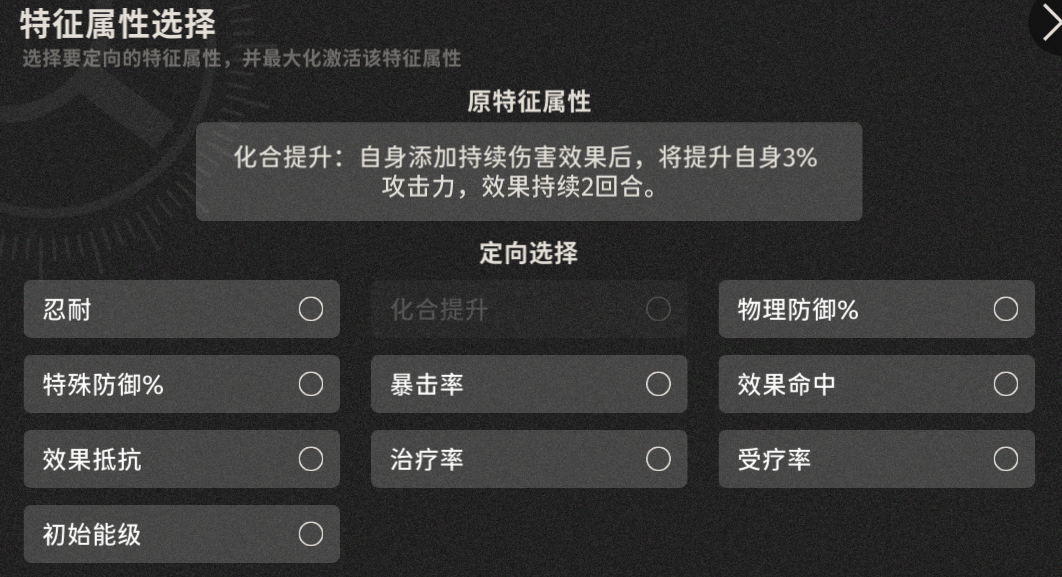Select the 效果抵抗 radio circle

coord(311,459)
